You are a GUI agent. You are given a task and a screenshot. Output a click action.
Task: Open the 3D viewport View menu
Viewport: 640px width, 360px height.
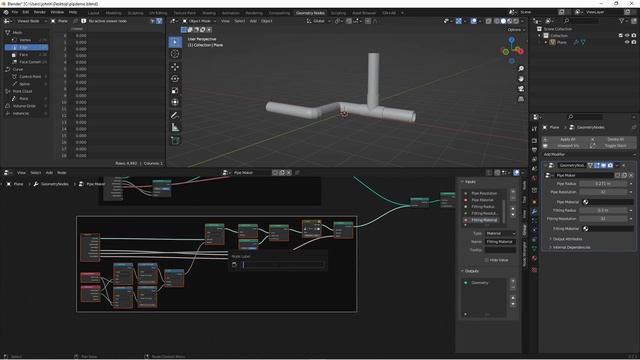(x=225, y=21)
